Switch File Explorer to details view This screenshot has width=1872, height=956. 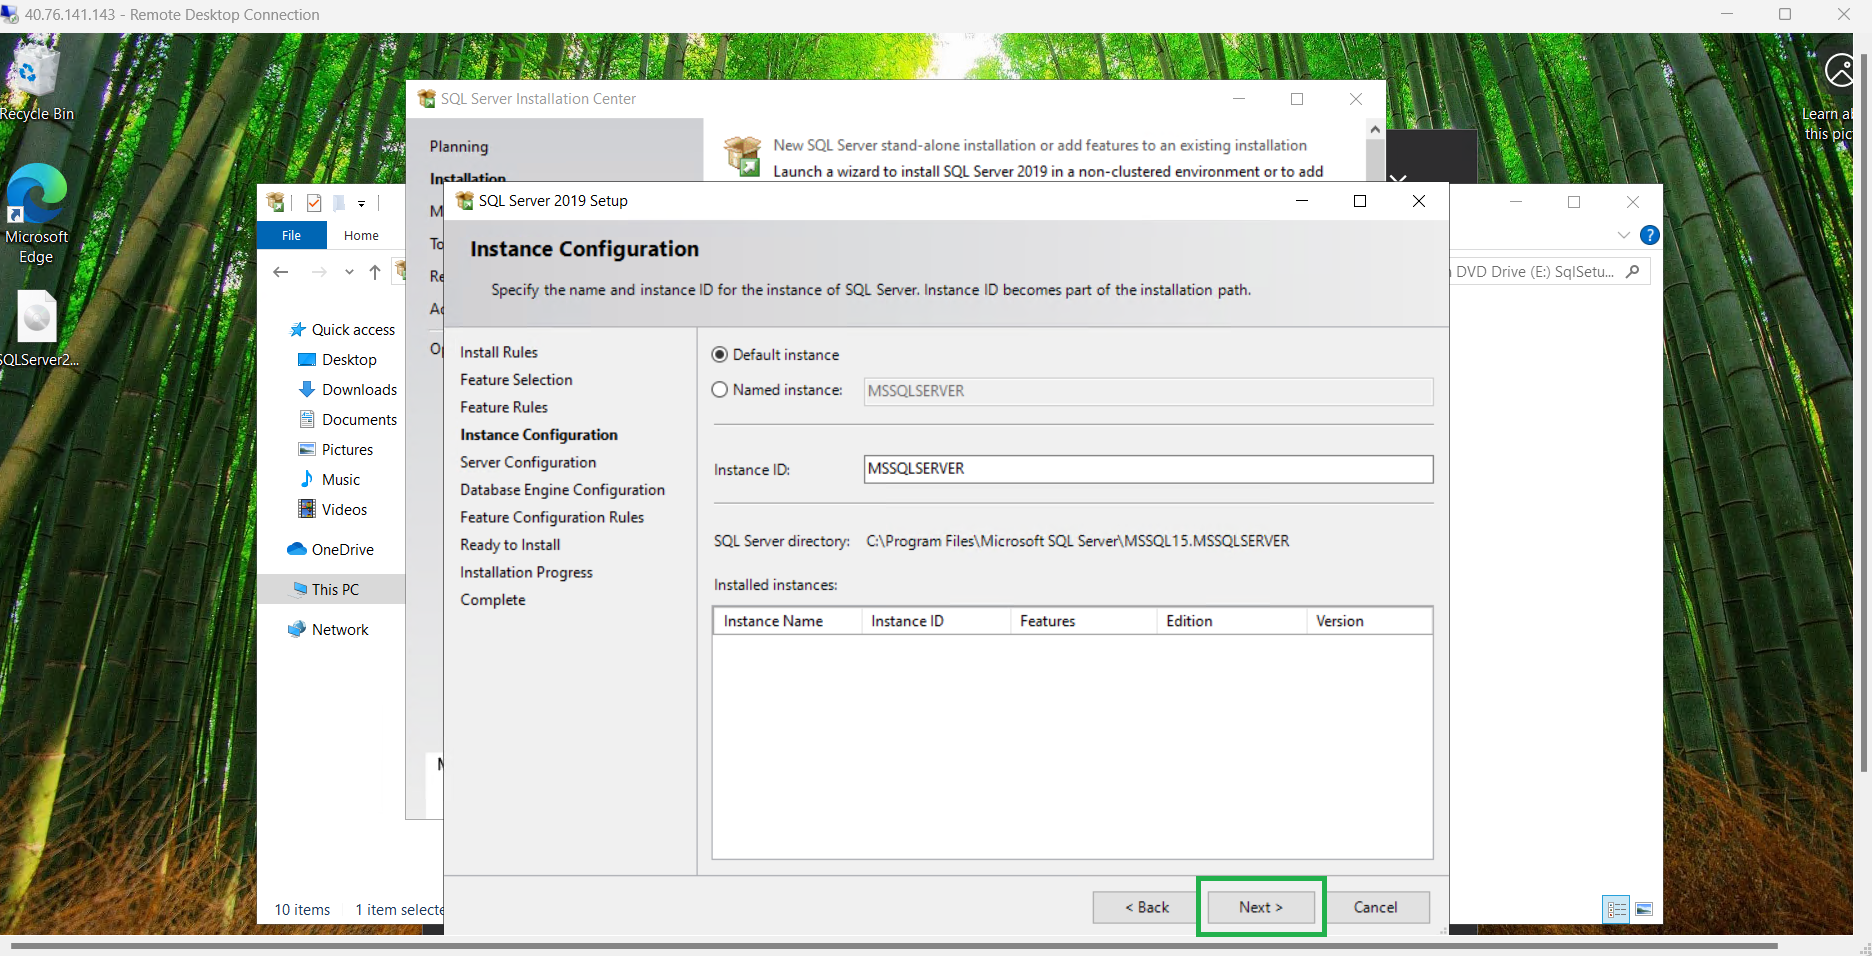[1616, 909]
